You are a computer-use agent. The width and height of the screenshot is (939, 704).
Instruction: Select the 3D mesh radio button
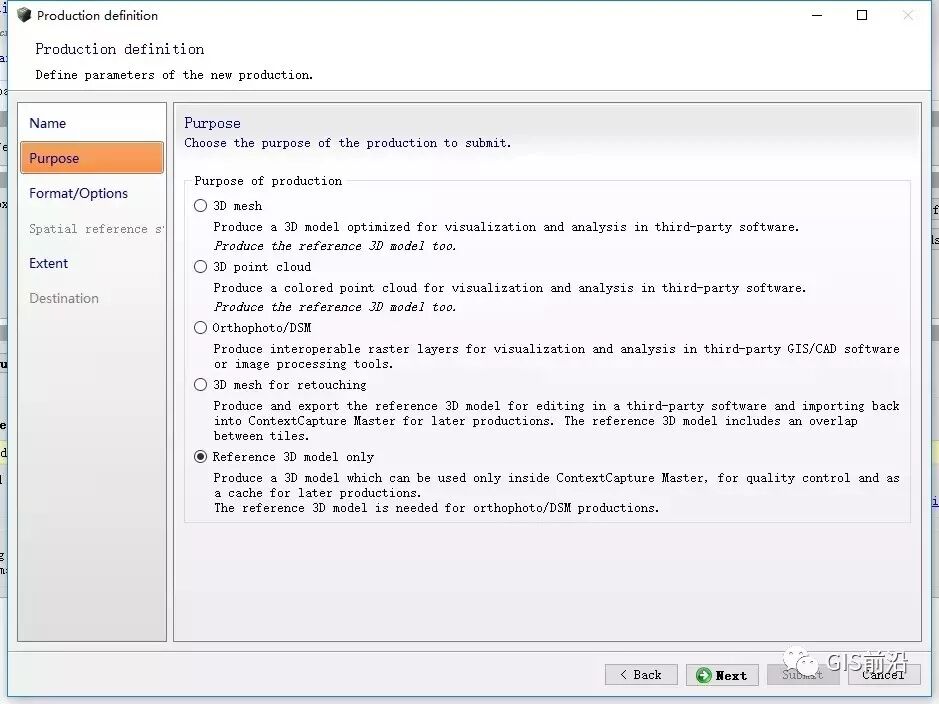pos(201,206)
